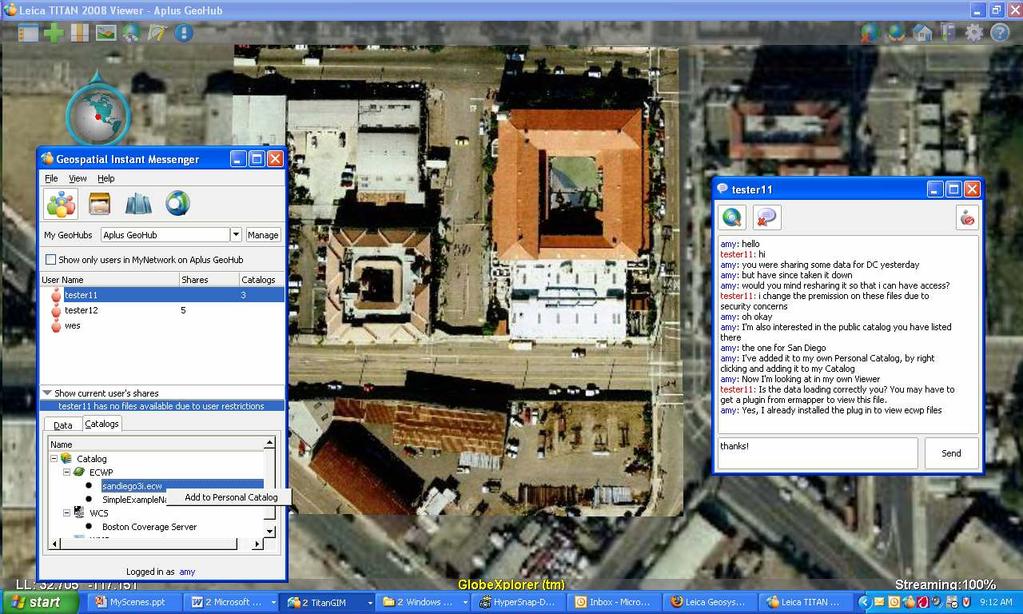
Task: Click the panel list icon in Titan toolbar
Action: point(28,33)
